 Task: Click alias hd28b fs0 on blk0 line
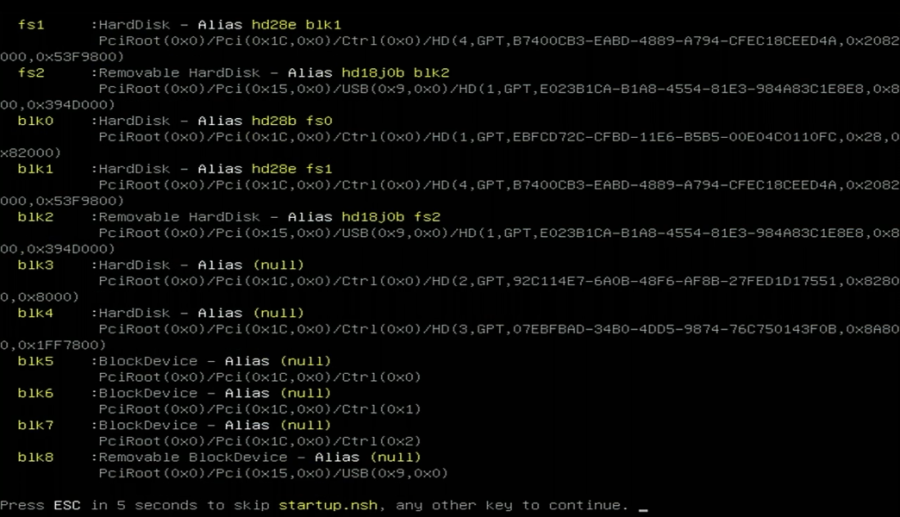coord(292,121)
